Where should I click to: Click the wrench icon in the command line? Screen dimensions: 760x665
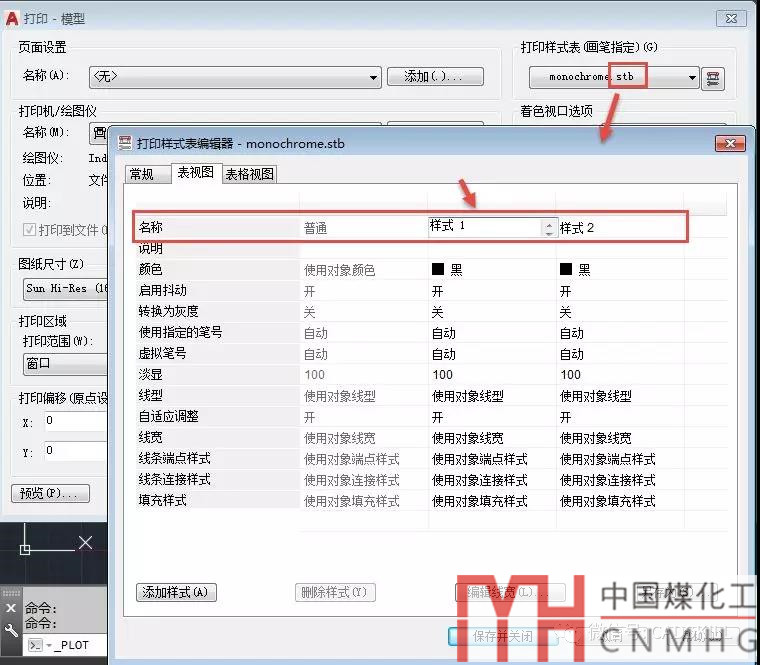tap(11, 631)
